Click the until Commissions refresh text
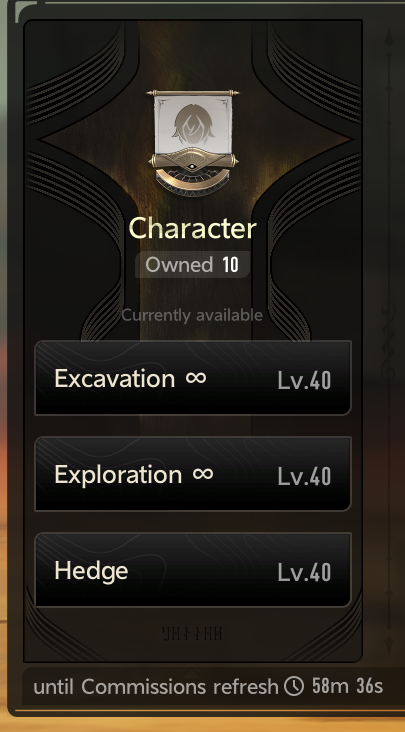The height and width of the screenshot is (732, 405). [x=156, y=687]
